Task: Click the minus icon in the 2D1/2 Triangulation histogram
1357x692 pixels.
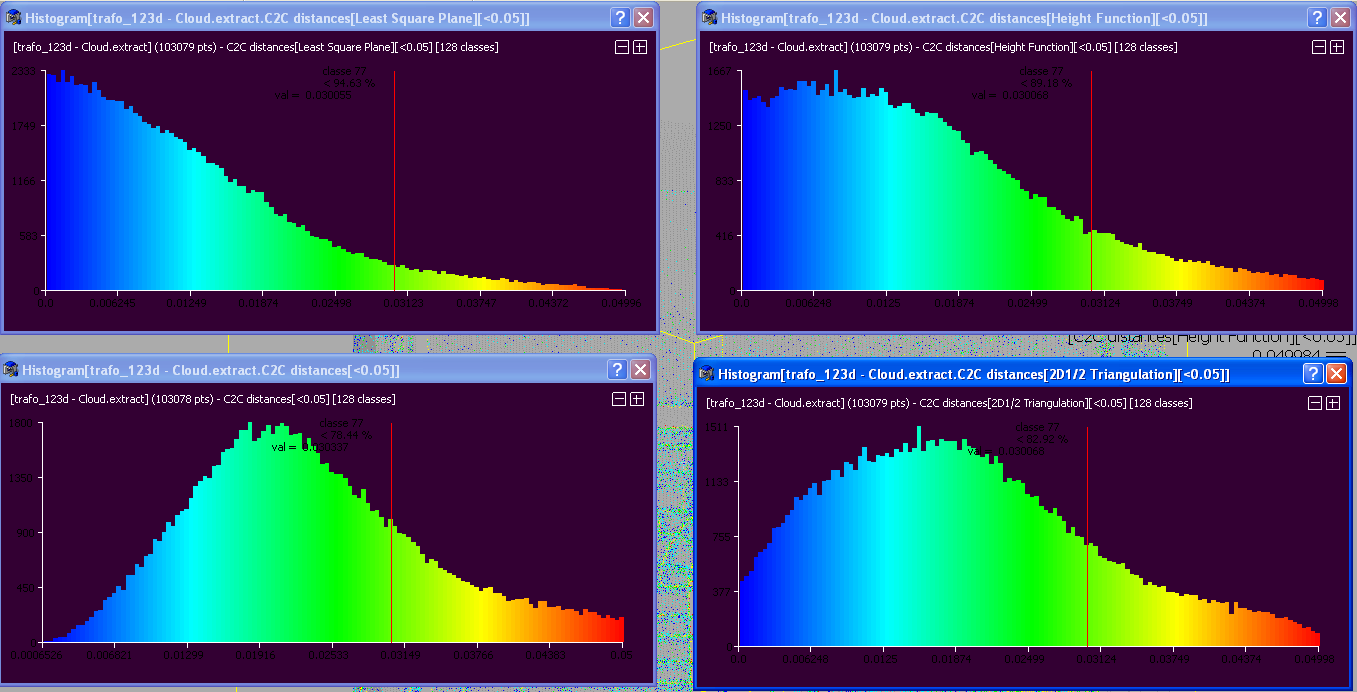Action: [1315, 403]
